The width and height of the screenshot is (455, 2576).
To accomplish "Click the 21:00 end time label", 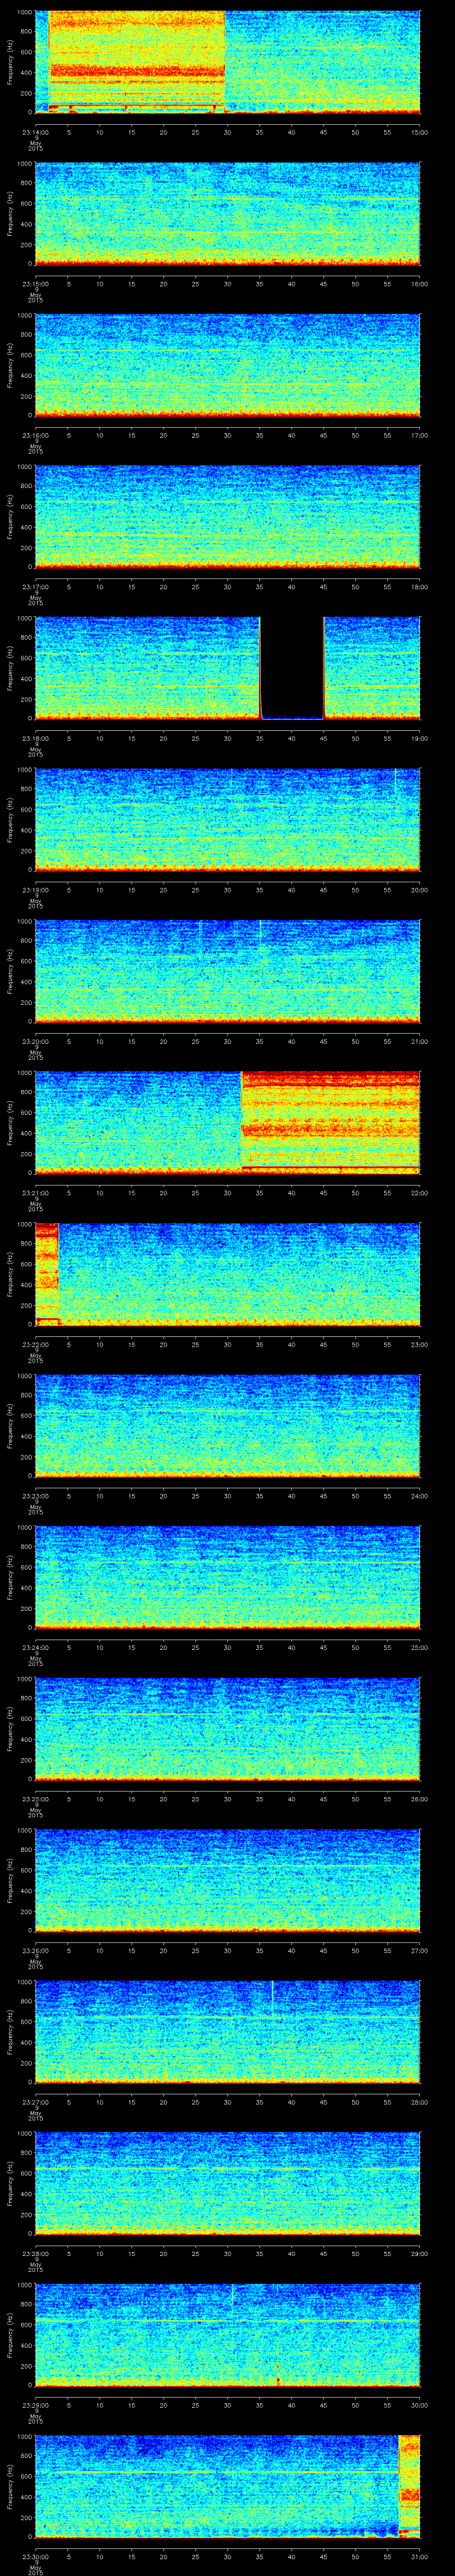I will pos(419,1041).
